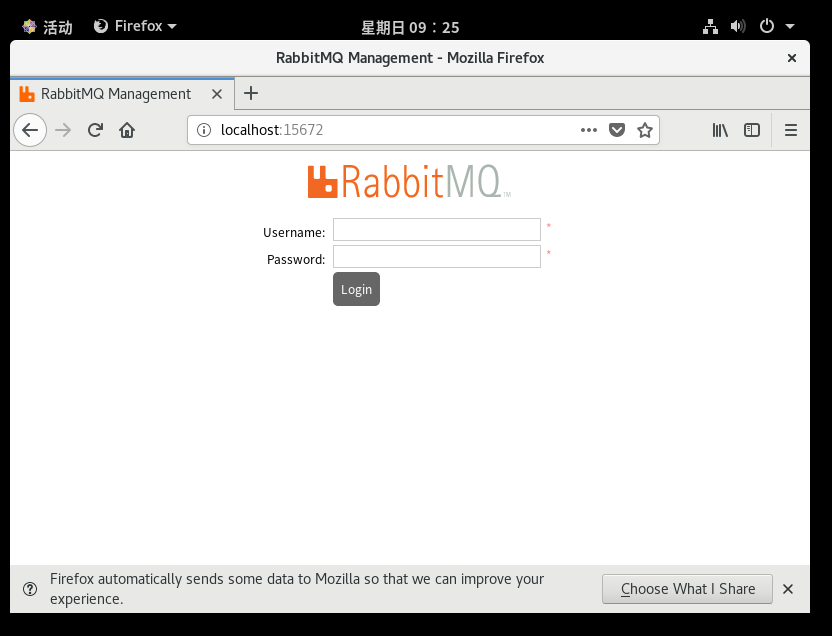Viewport: 832px width, 636px height.
Task: Show the sidebars panel
Action: 752,130
